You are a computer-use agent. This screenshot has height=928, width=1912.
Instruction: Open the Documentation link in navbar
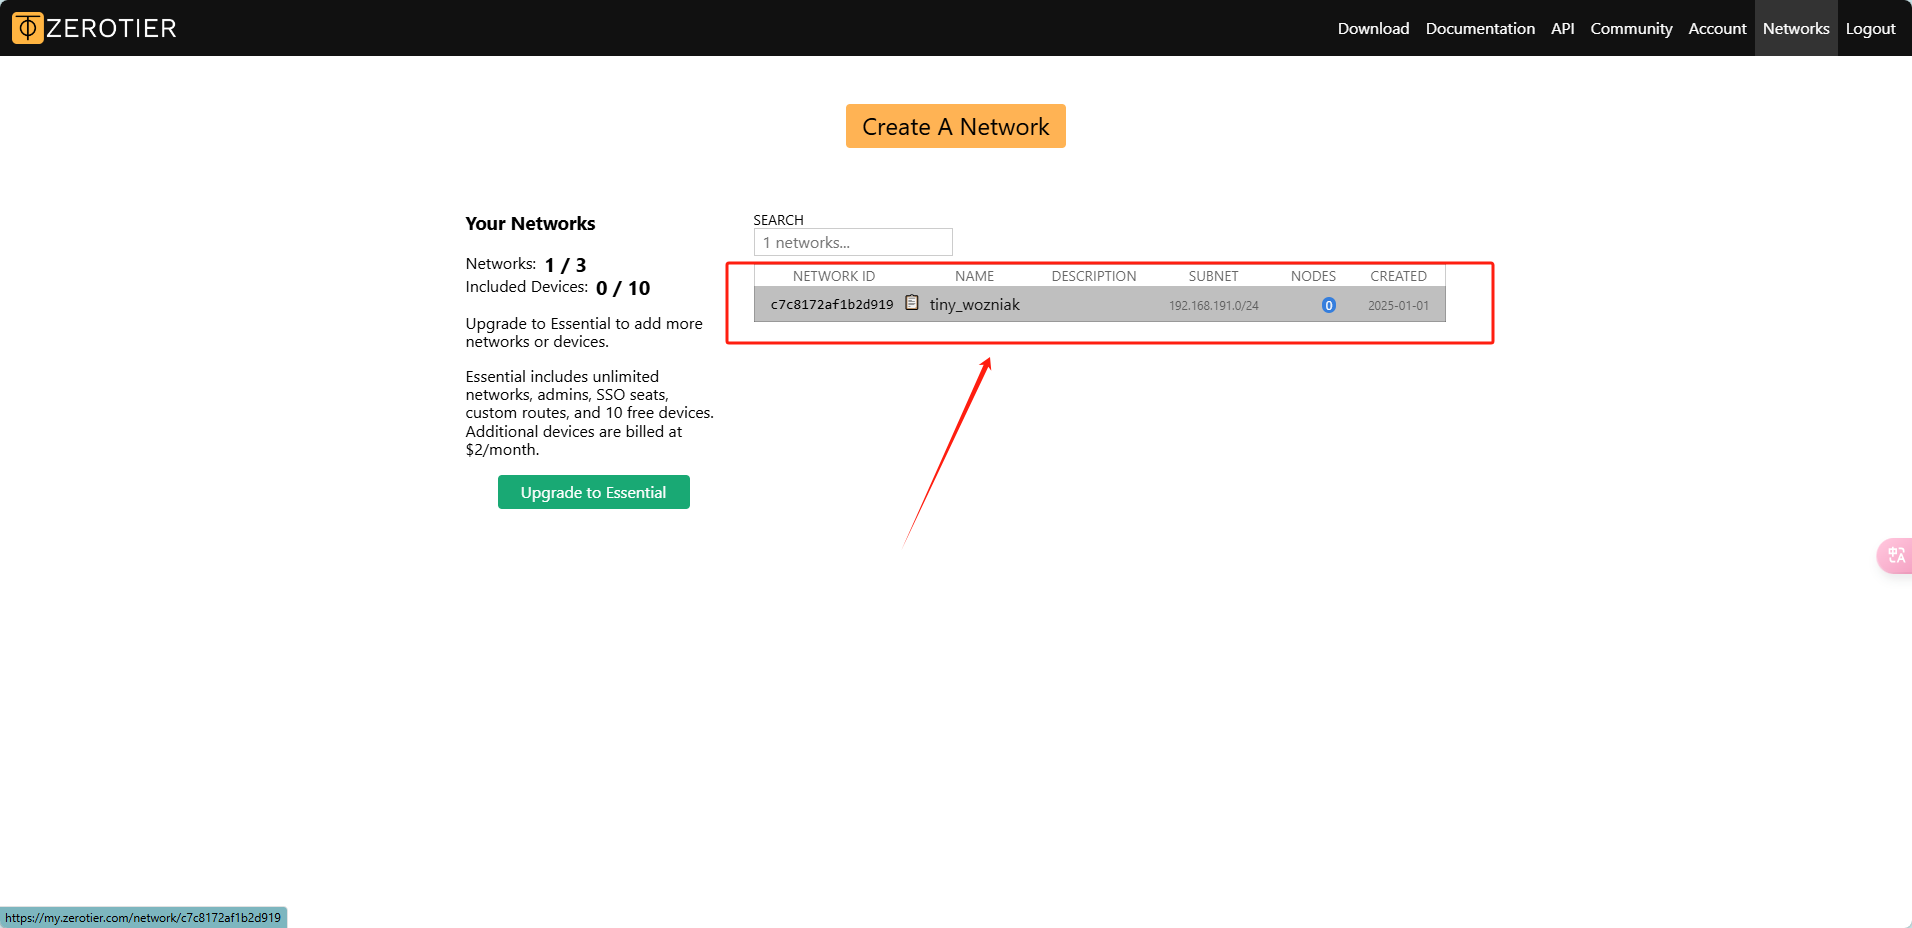pos(1480,28)
